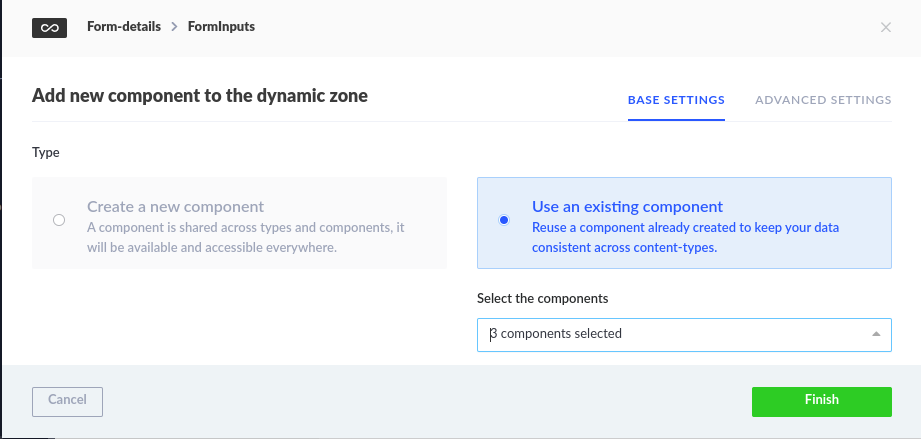Click the "A component is shared across types" description
921x439 pixels.
click(x=246, y=237)
